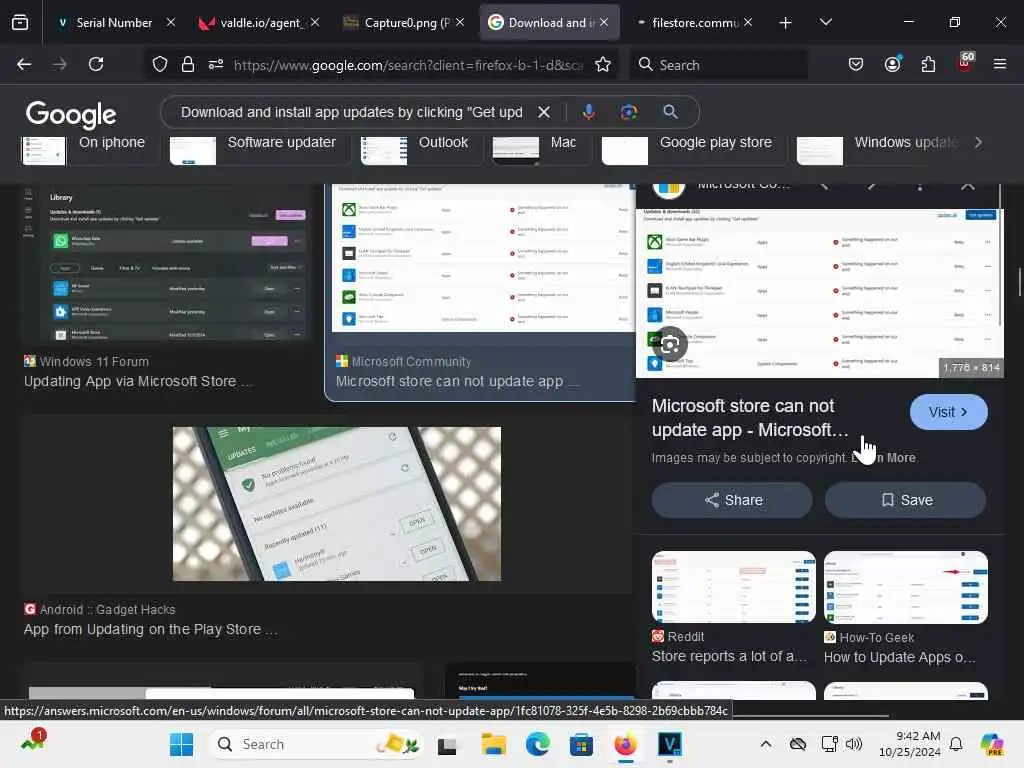The width and height of the screenshot is (1024, 768).
Task: Open How-To Geek related image thumbnail
Action: [x=906, y=586]
